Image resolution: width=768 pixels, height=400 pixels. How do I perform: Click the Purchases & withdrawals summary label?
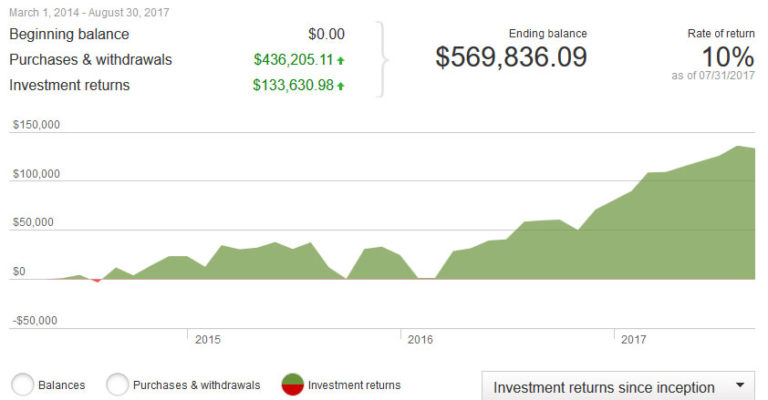point(90,60)
